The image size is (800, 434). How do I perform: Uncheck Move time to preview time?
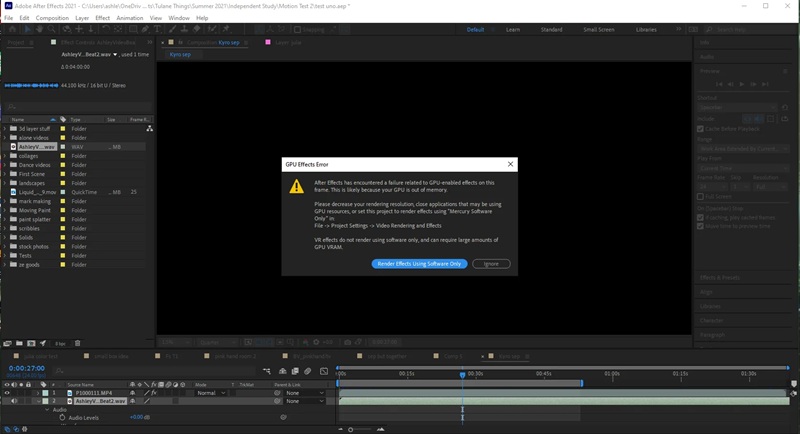tap(700, 226)
